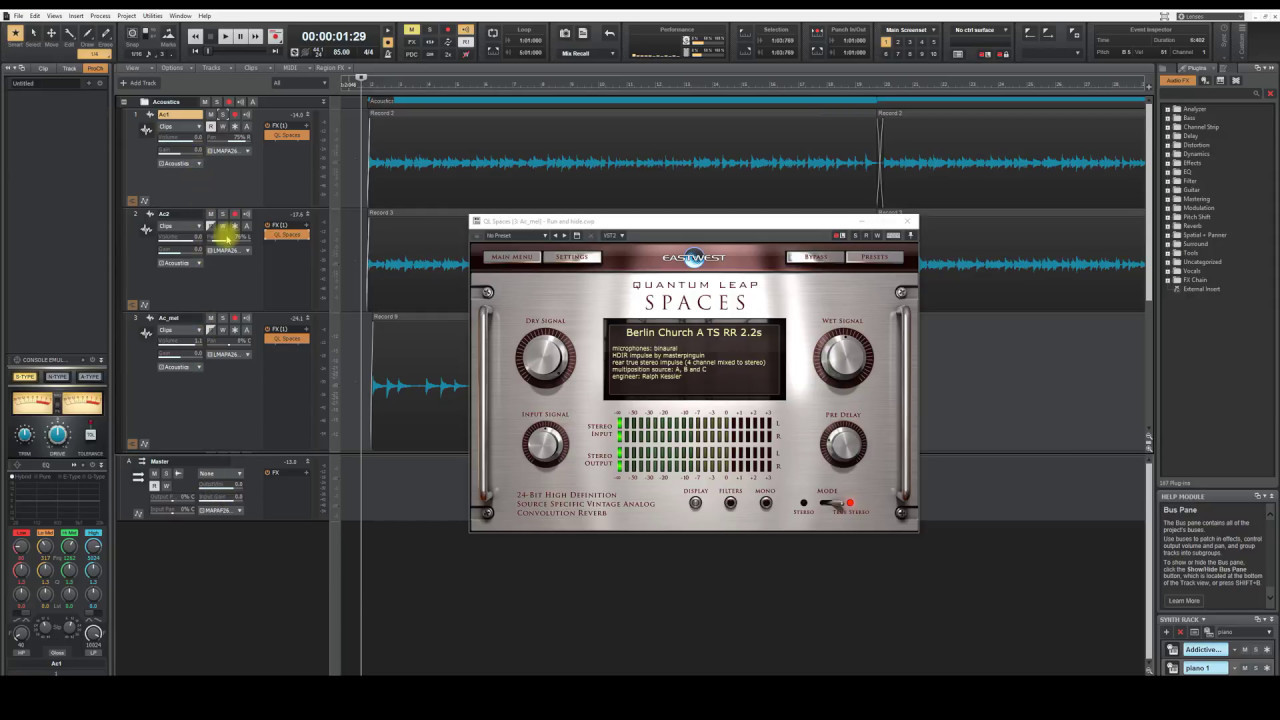Viewport: 1280px width, 720px height.
Task: Adjust the Ac2 Pan slider
Action: [x=229, y=238]
